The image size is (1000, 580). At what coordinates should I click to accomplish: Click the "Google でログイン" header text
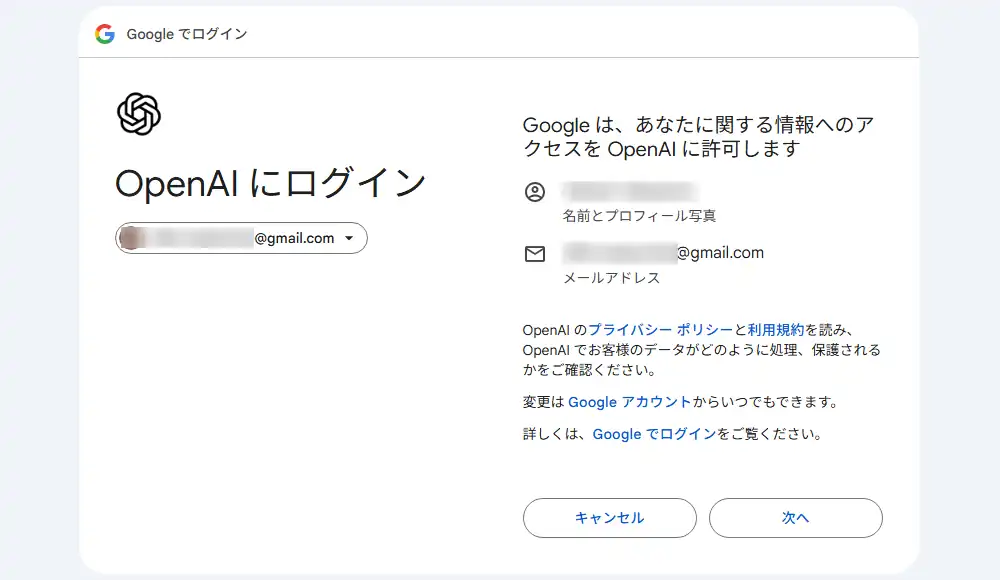tap(187, 32)
